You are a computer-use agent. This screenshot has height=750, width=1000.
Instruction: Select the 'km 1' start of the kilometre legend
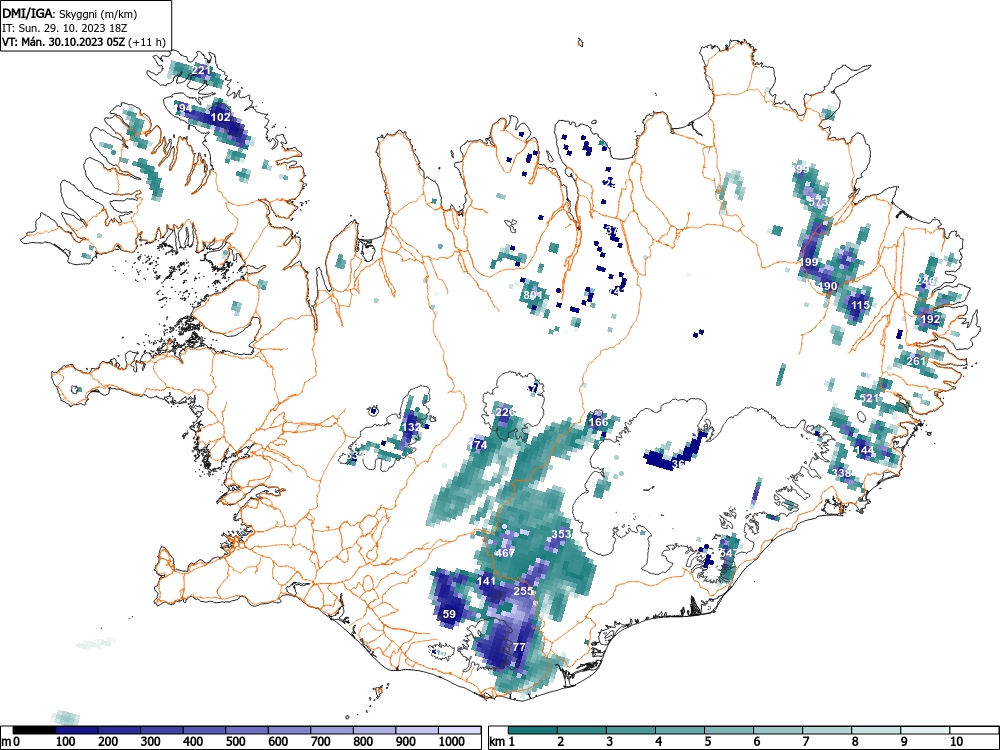point(502,742)
